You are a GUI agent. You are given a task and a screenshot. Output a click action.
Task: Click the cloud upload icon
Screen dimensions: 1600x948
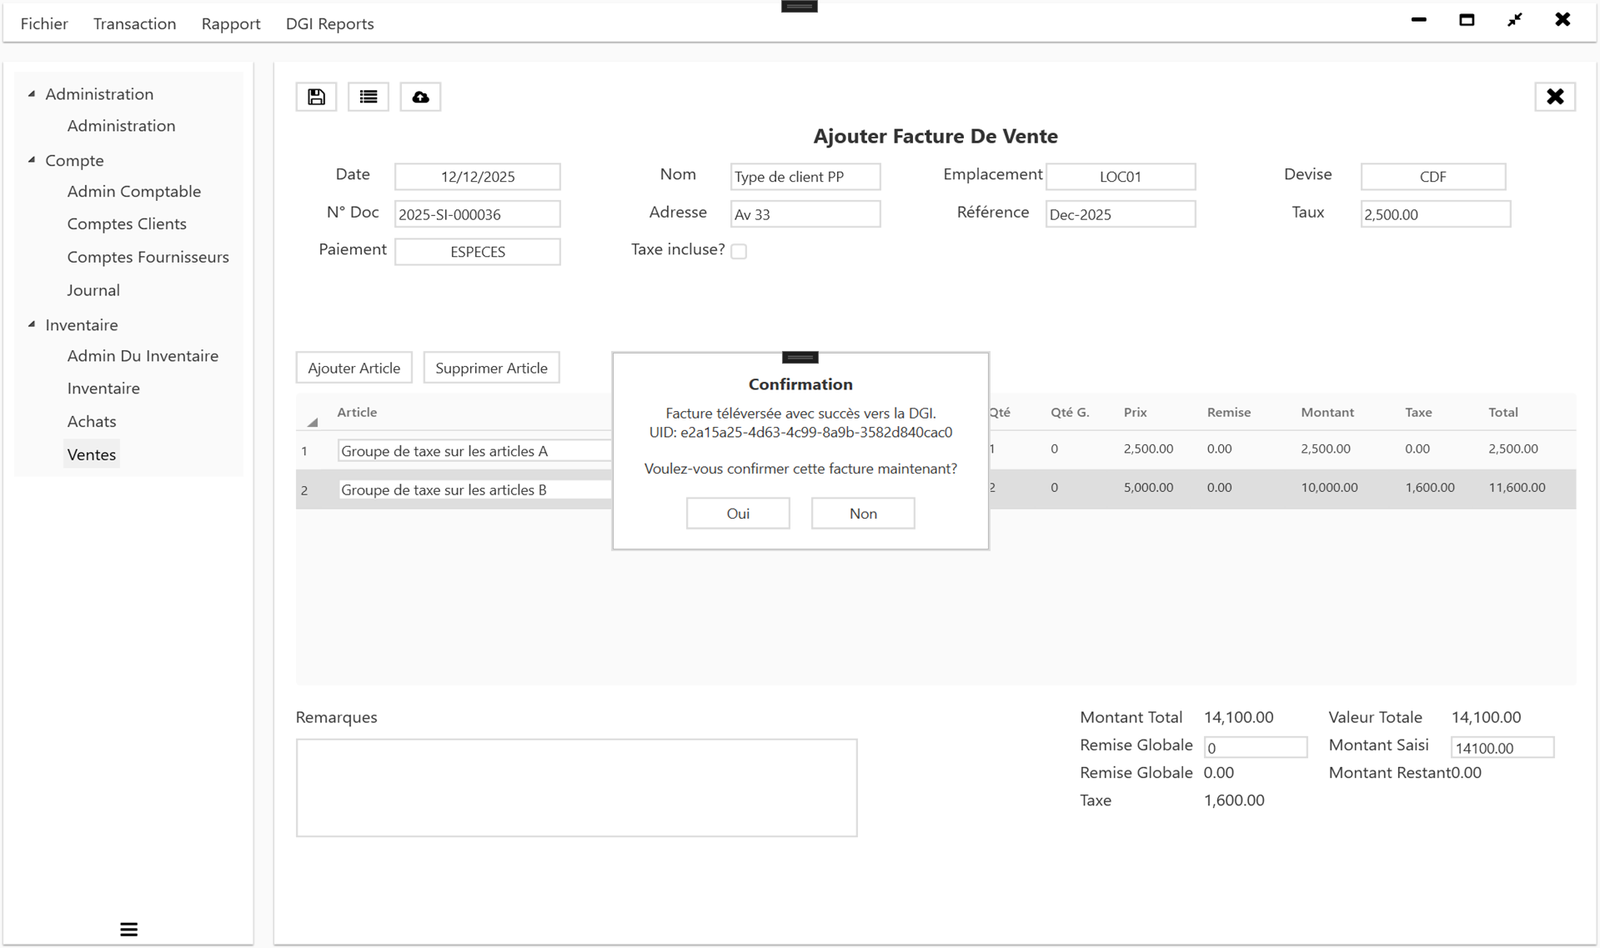(420, 96)
